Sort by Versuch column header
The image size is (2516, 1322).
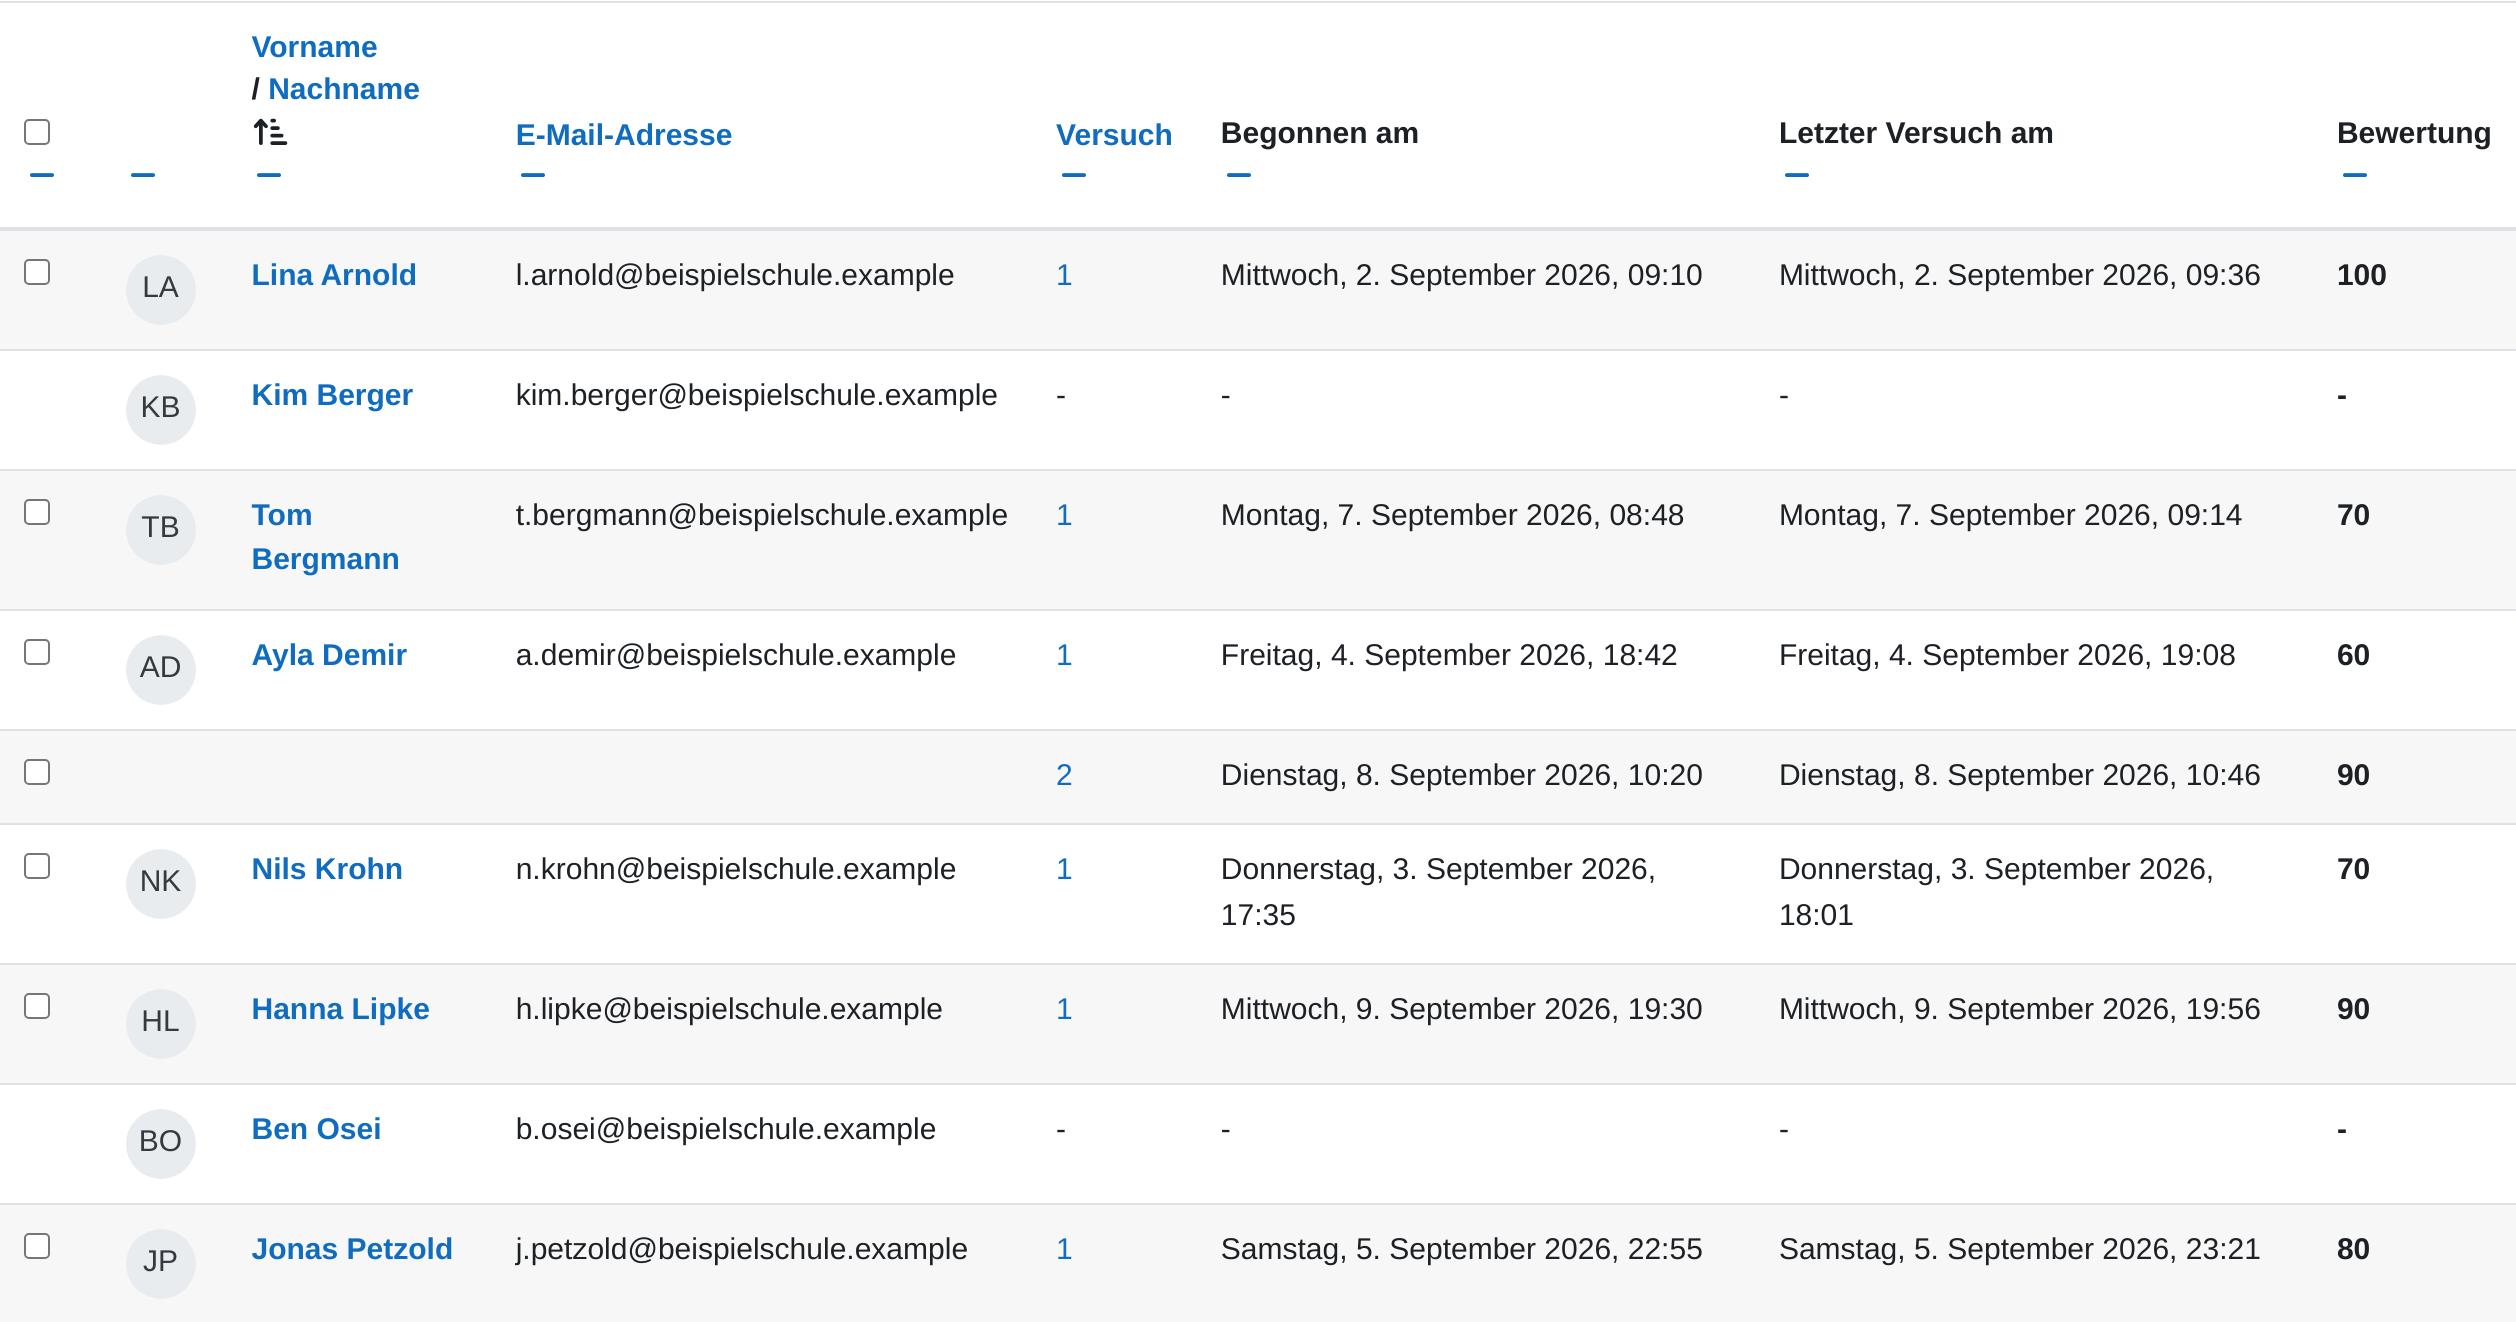coord(1114,135)
